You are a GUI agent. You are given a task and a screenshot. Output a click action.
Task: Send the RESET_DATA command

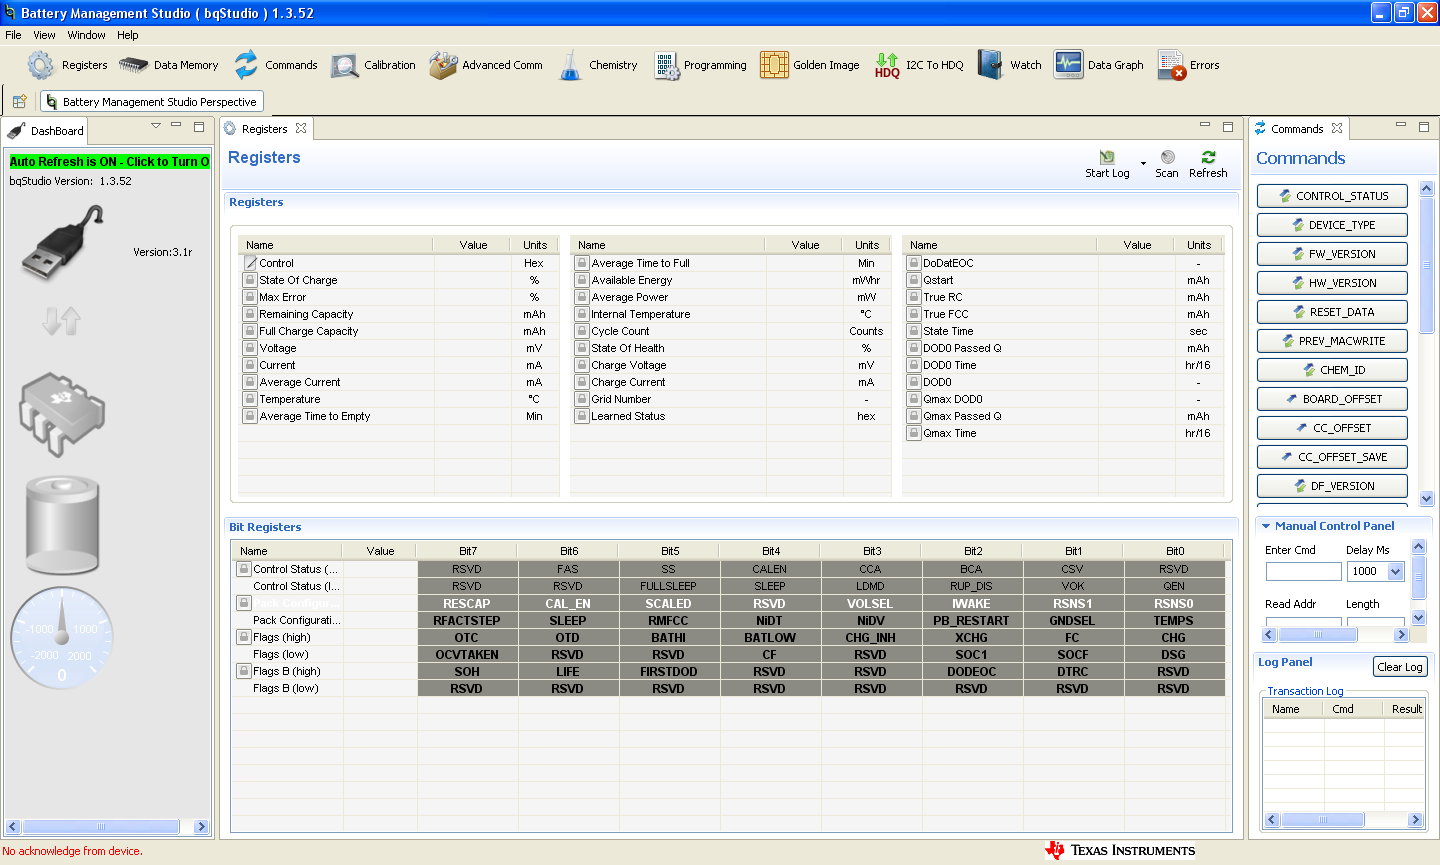coord(1332,312)
